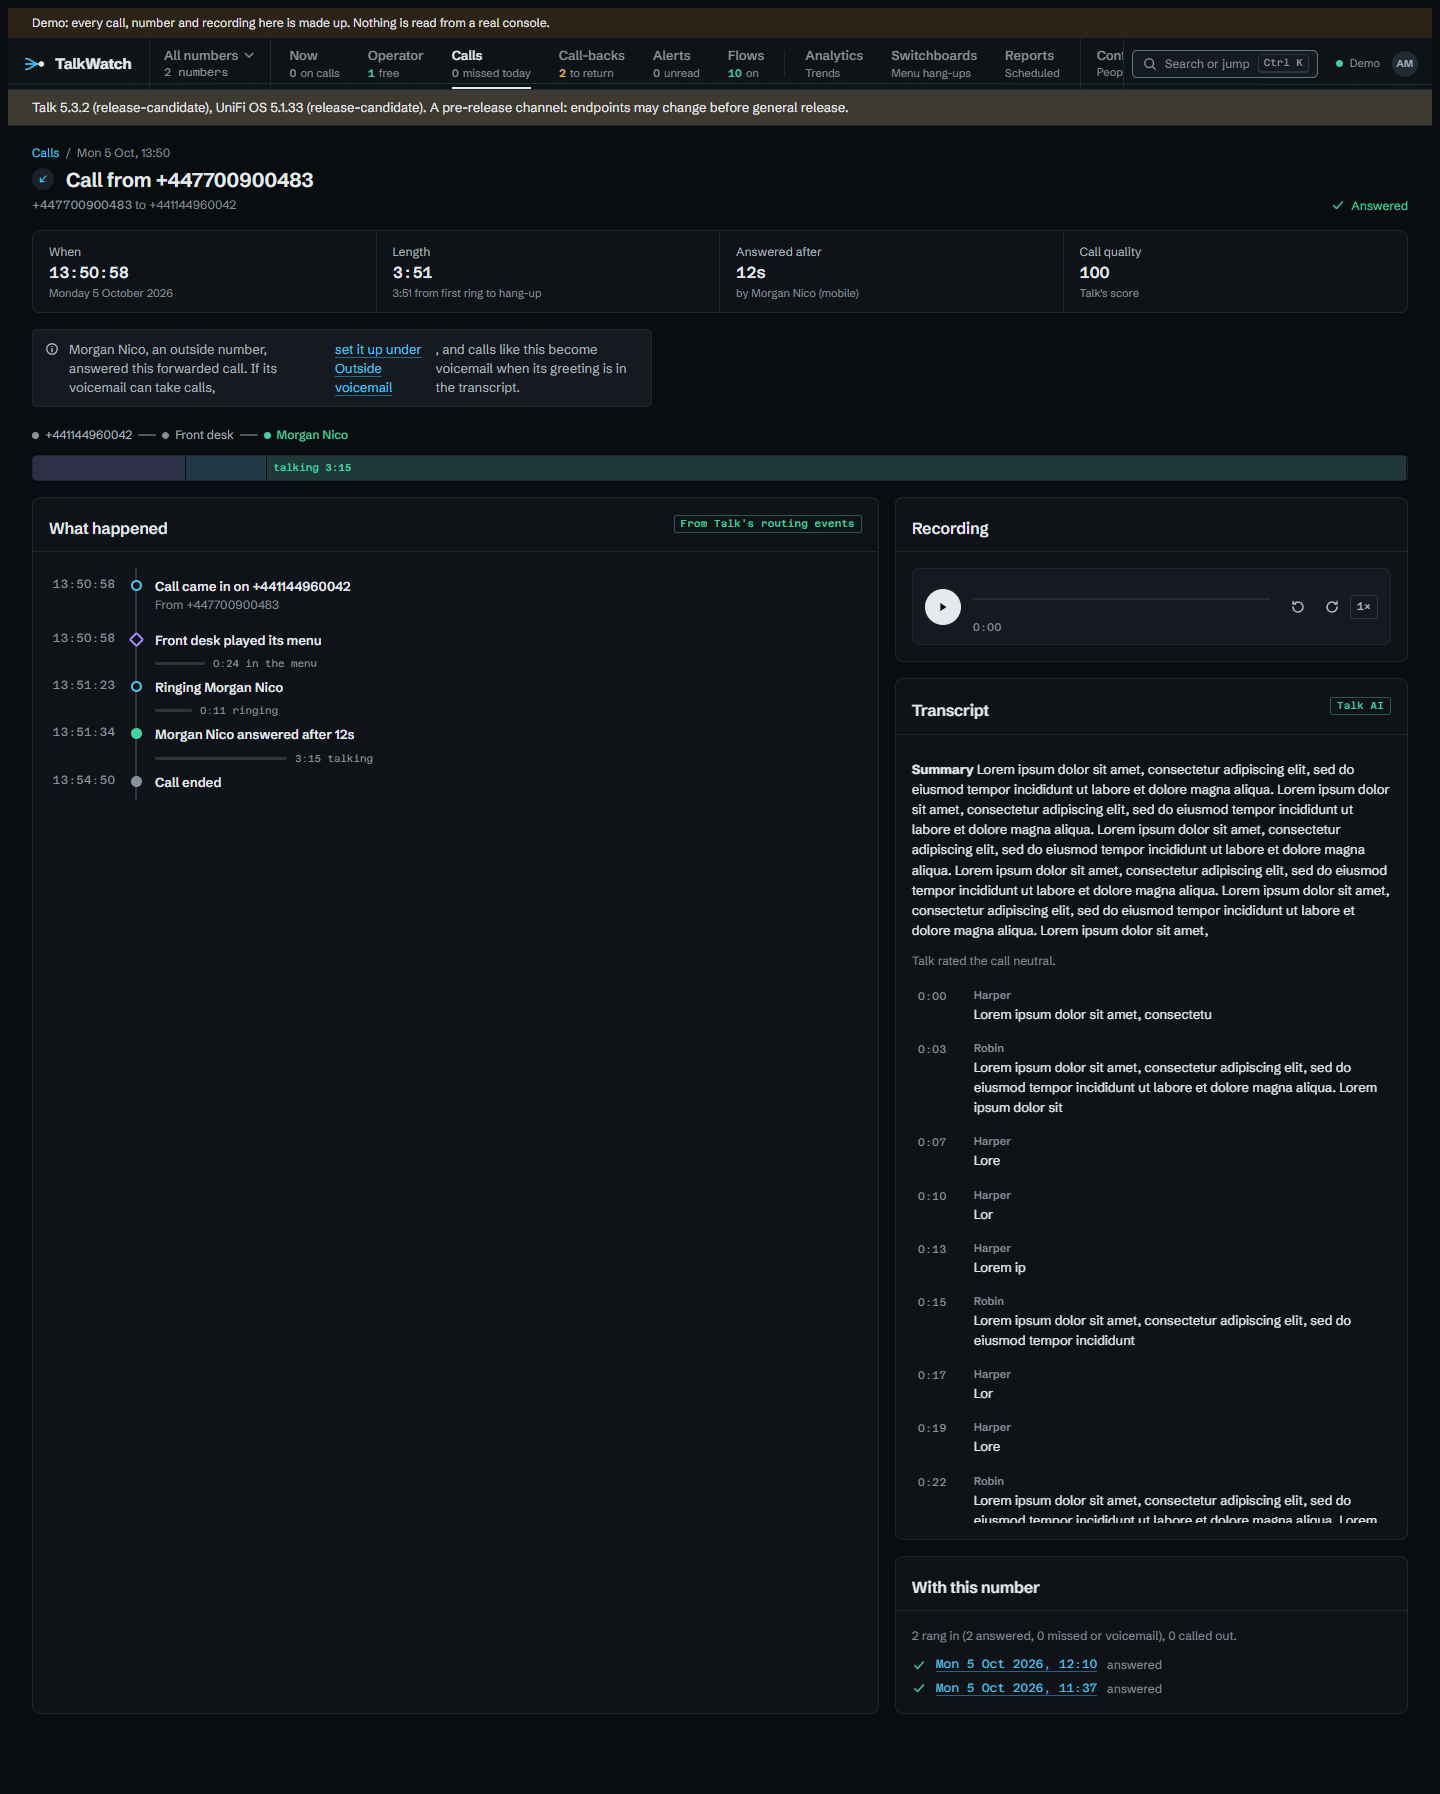The width and height of the screenshot is (1440, 1794).
Task: Click the incoming-call arrow icon beside the title
Action: (43, 179)
